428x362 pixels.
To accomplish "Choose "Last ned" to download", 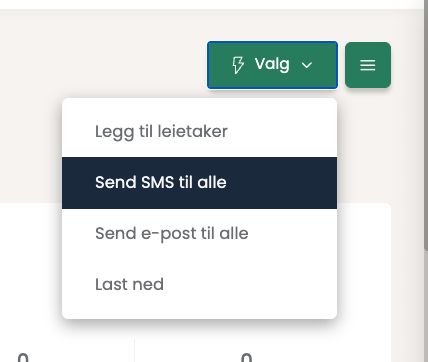I will pyautogui.click(x=199, y=285).
